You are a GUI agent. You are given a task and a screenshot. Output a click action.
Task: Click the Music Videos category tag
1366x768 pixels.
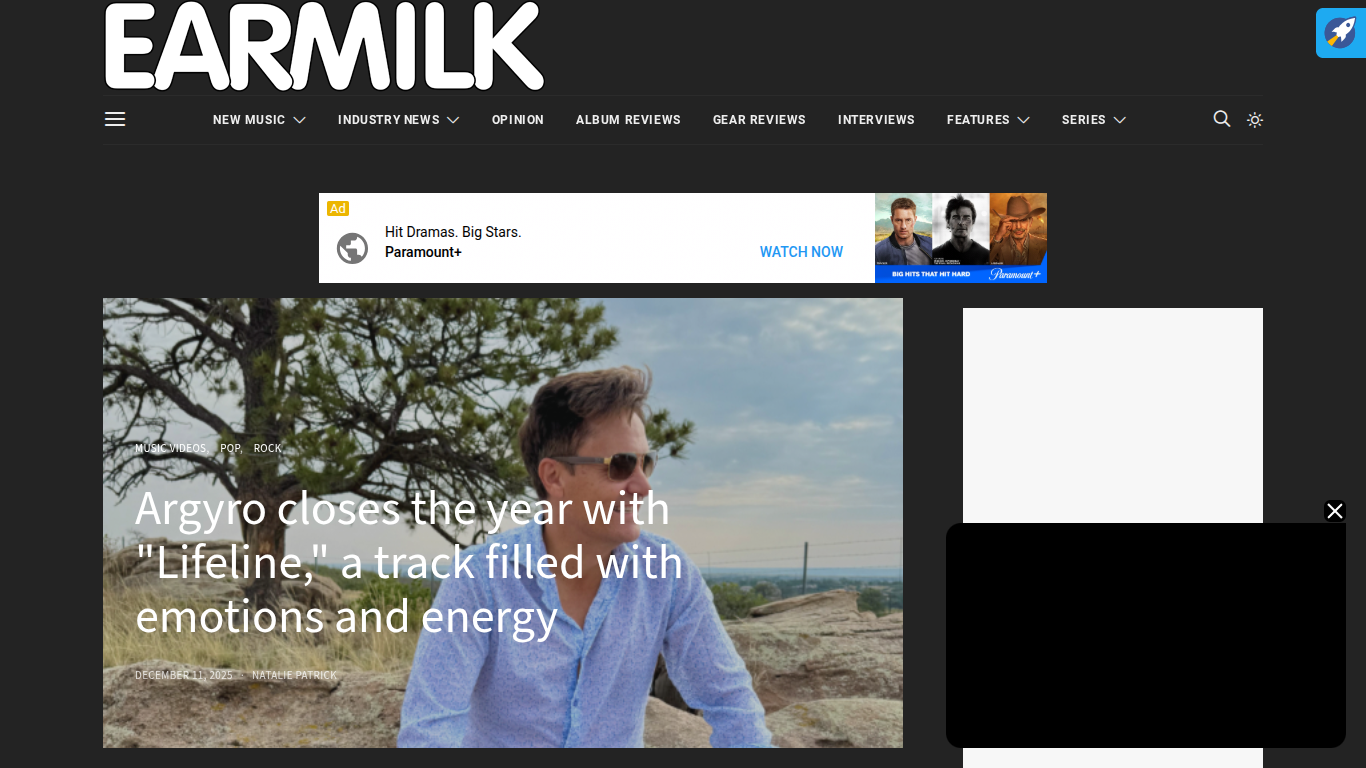[x=171, y=448]
